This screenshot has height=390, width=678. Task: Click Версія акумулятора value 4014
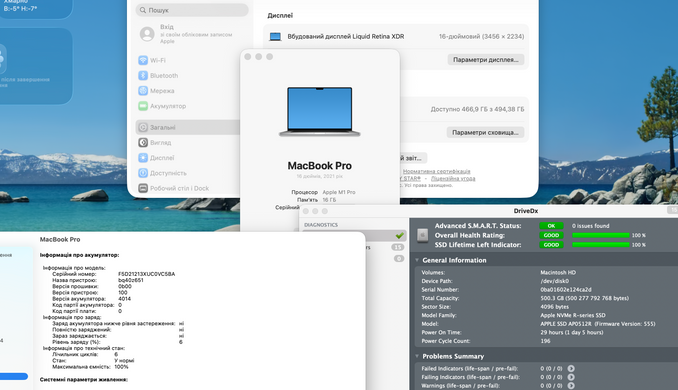click(125, 299)
